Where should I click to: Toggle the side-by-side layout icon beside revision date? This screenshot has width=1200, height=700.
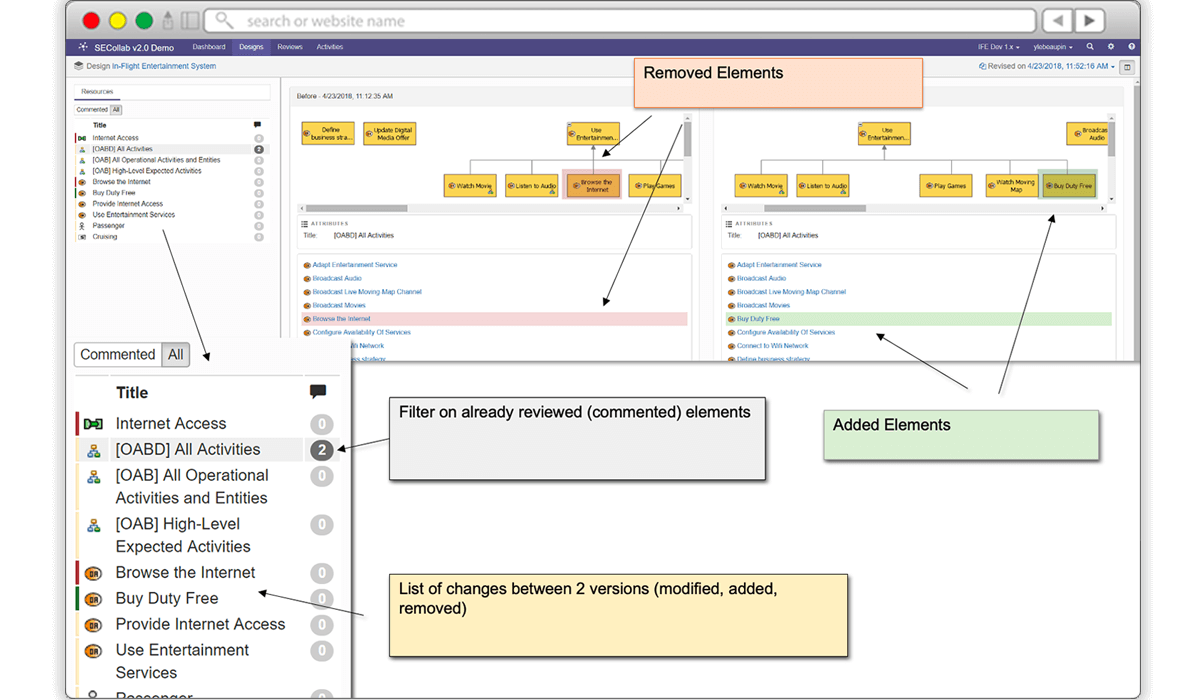point(1127,67)
